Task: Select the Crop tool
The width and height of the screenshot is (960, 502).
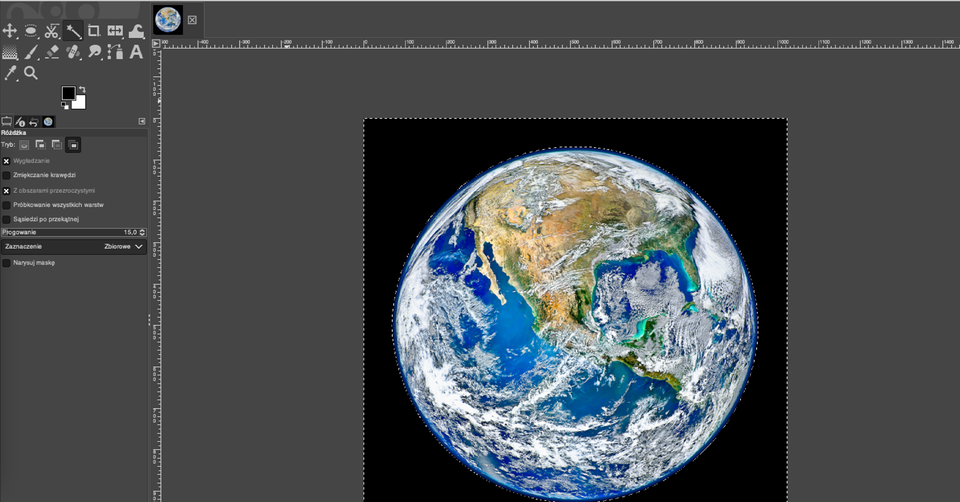Action: tap(94, 31)
